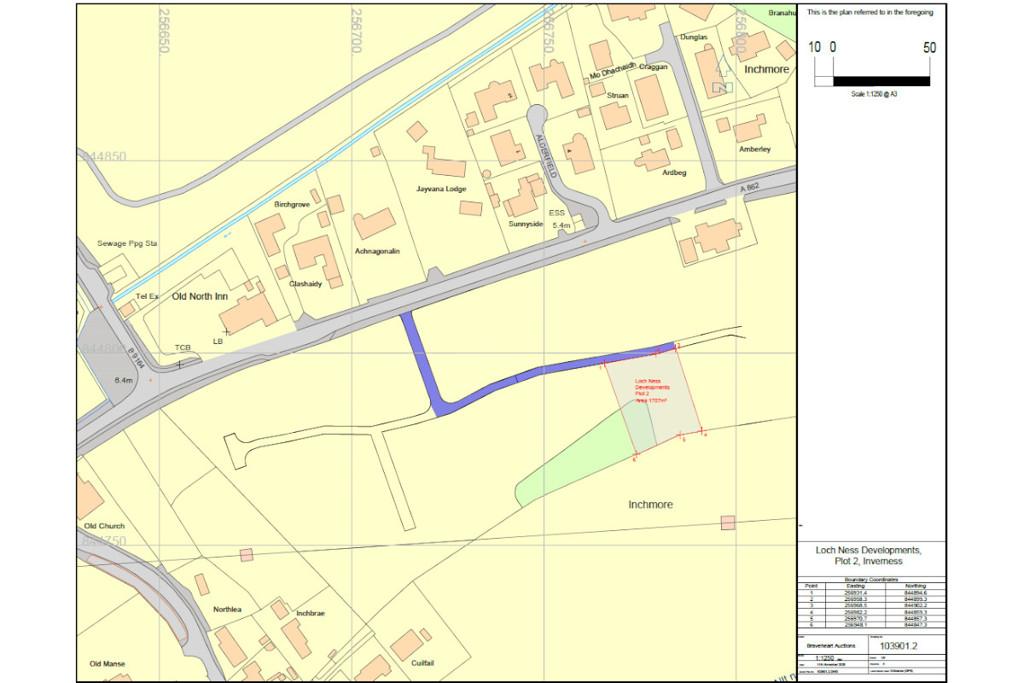The height and width of the screenshot is (683, 1024).
Task: Select the Boundary Coordinates table
Action: click(871, 603)
